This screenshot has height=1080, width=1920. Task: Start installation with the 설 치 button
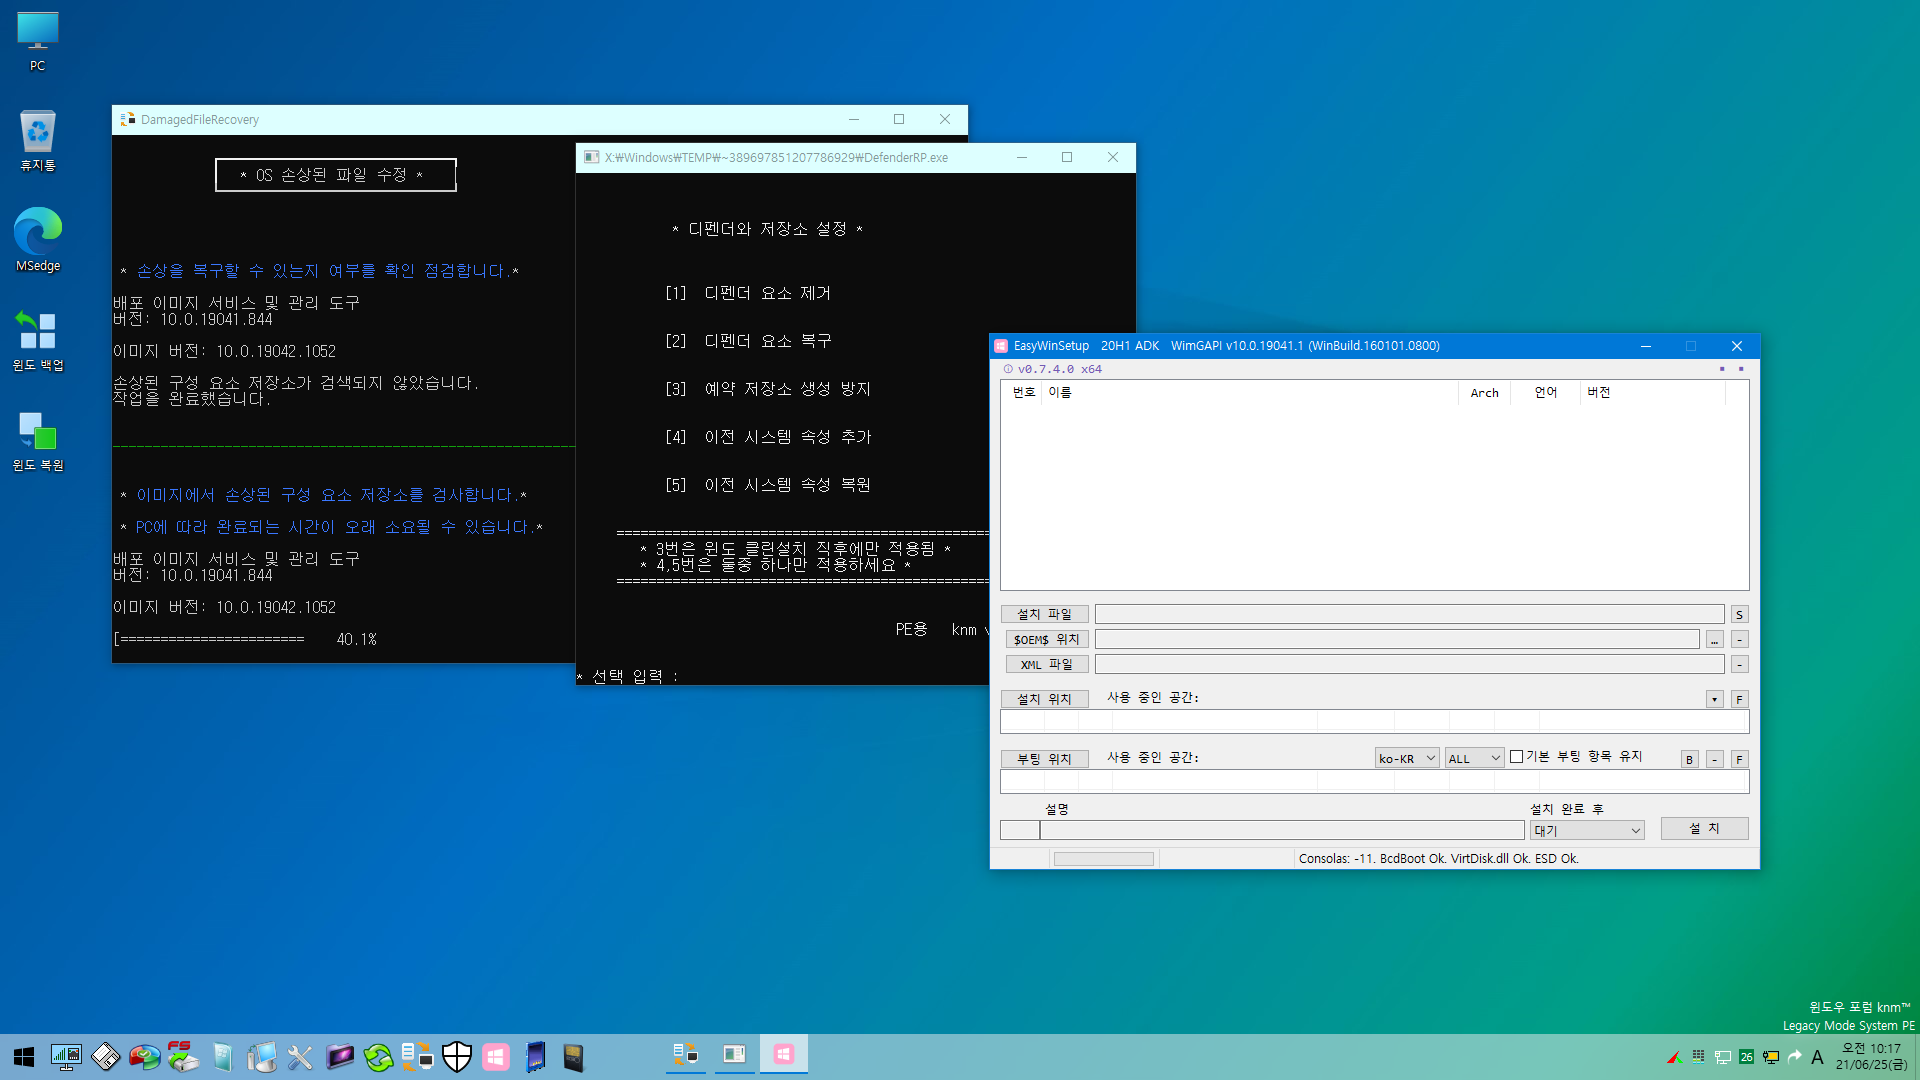click(x=1704, y=829)
